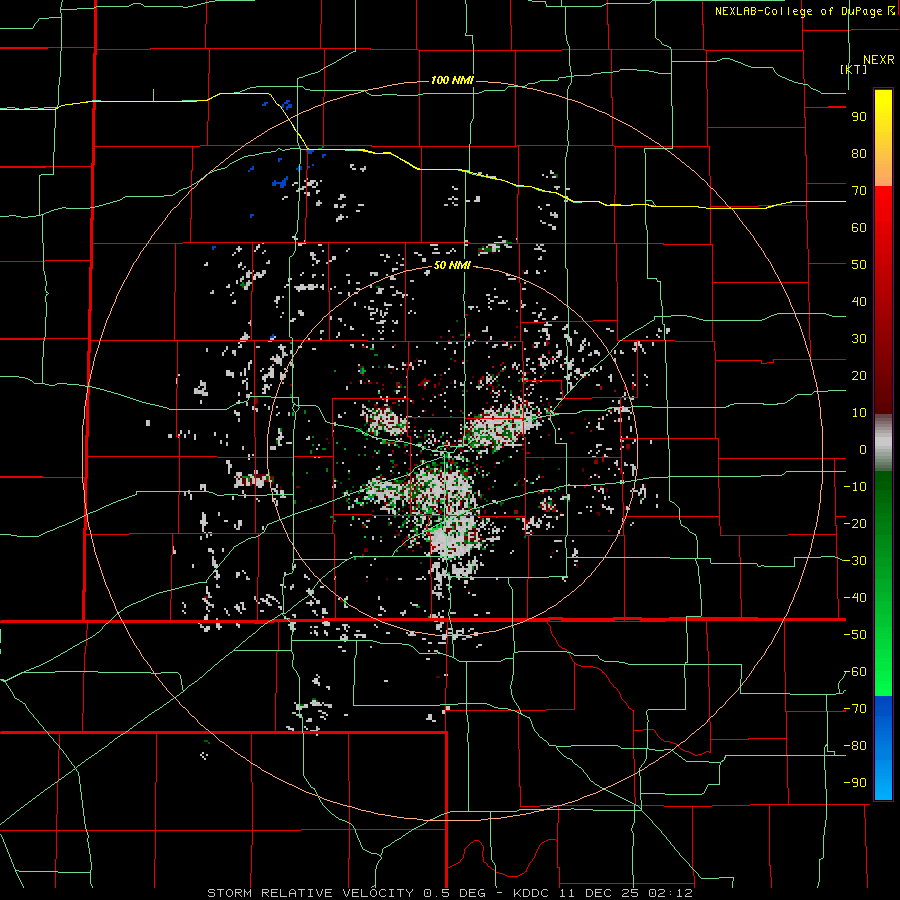Click the 50 value on the velocity scale

tap(859, 265)
